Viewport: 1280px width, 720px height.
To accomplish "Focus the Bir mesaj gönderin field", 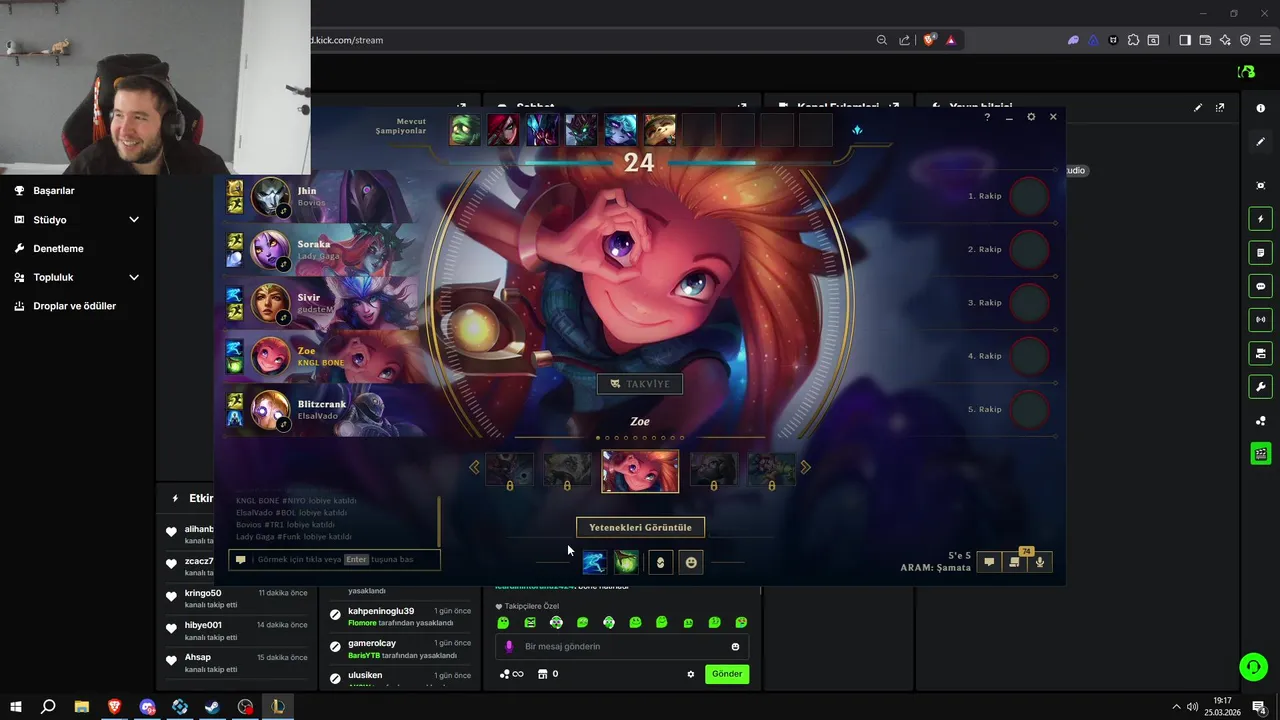I will click(621, 646).
